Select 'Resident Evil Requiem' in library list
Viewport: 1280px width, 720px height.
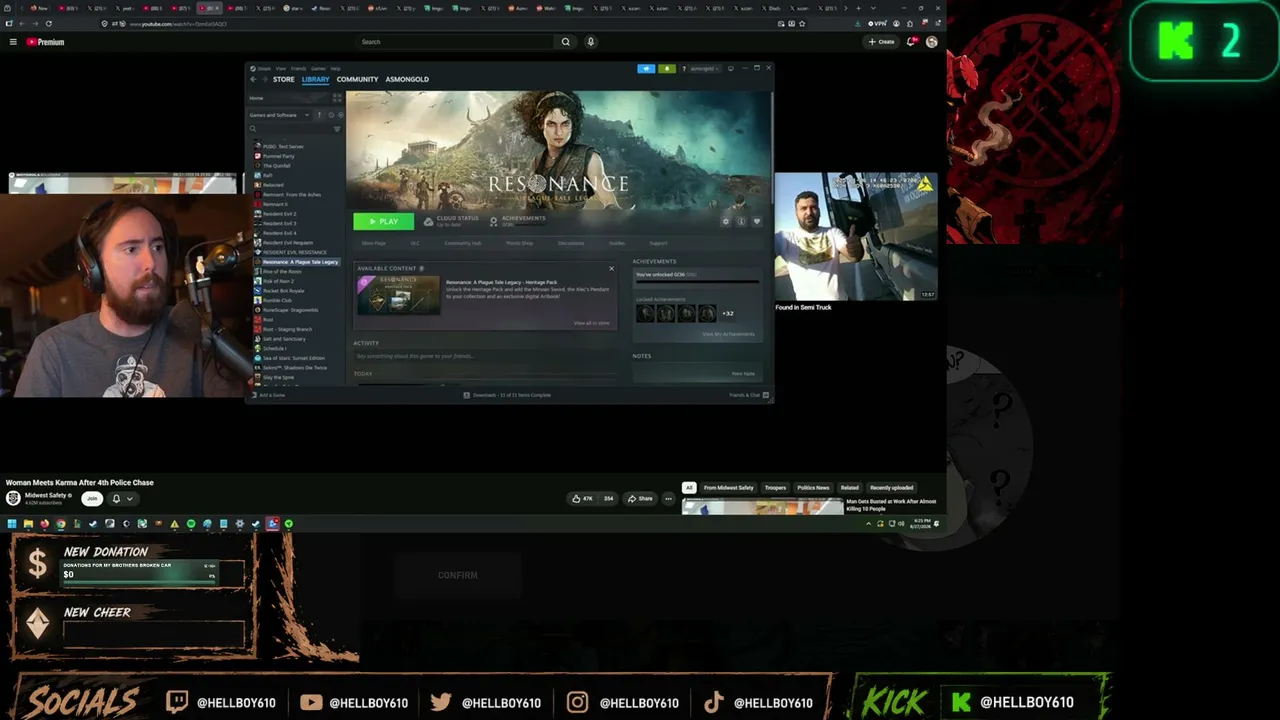coord(288,243)
